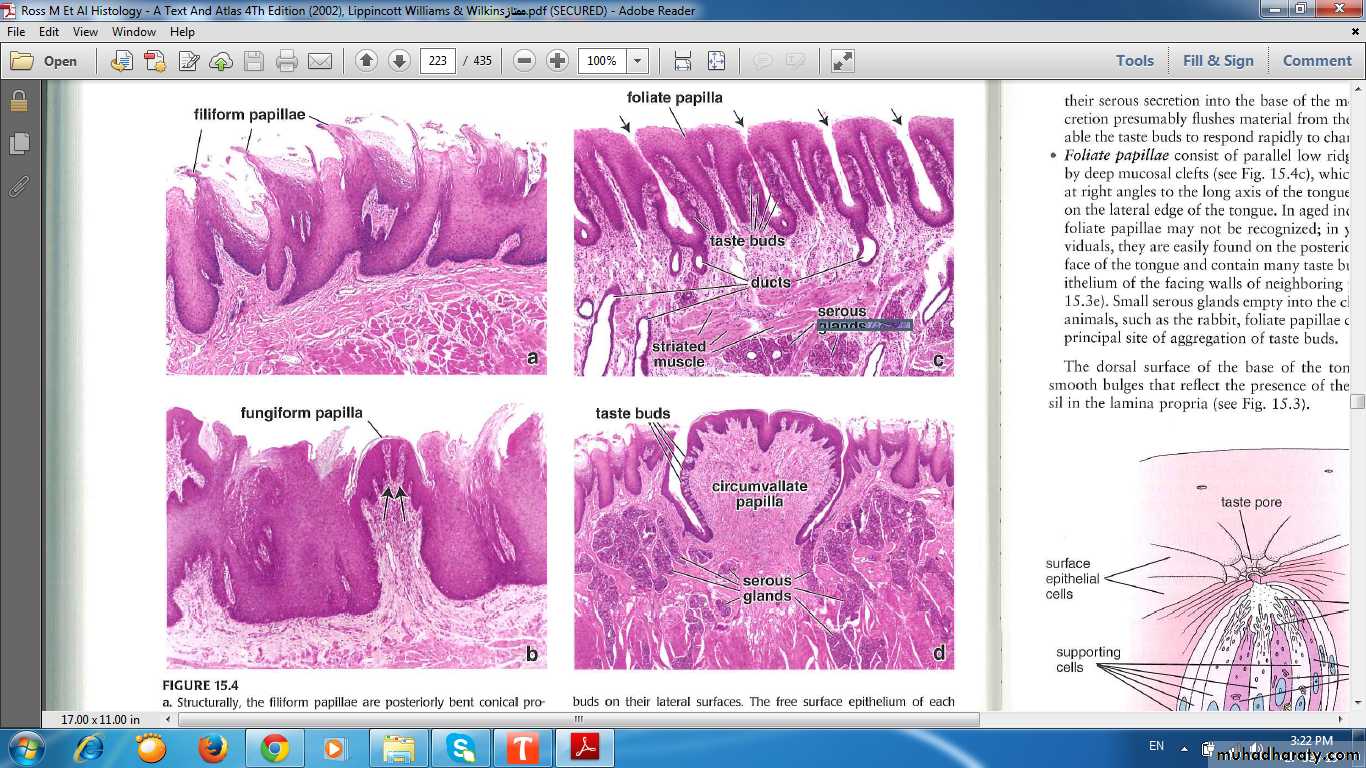Open the View menu
Screen dimensions: 1366x768
85,32
